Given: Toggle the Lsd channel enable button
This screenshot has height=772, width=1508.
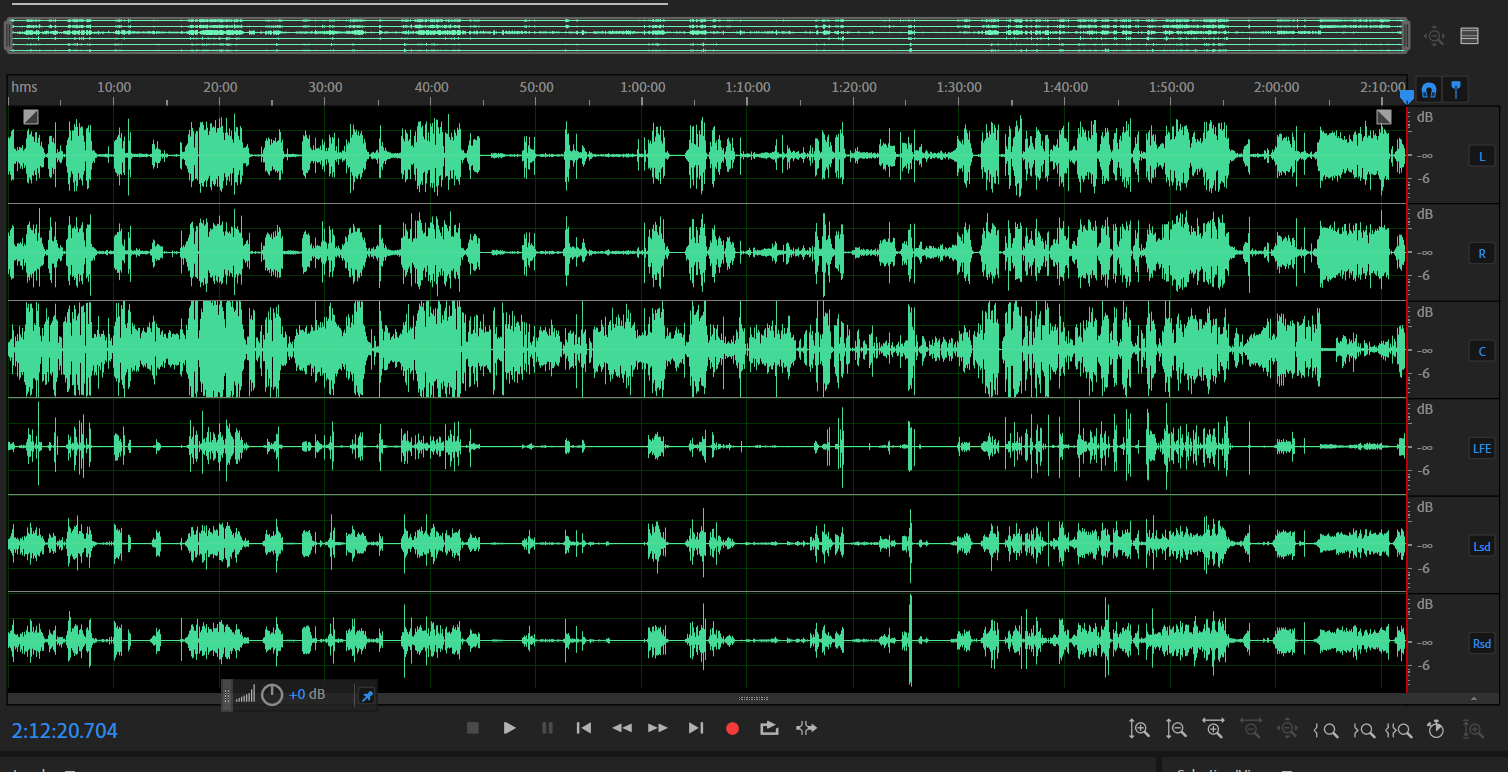Looking at the screenshot, I should tap(1481, 546).
